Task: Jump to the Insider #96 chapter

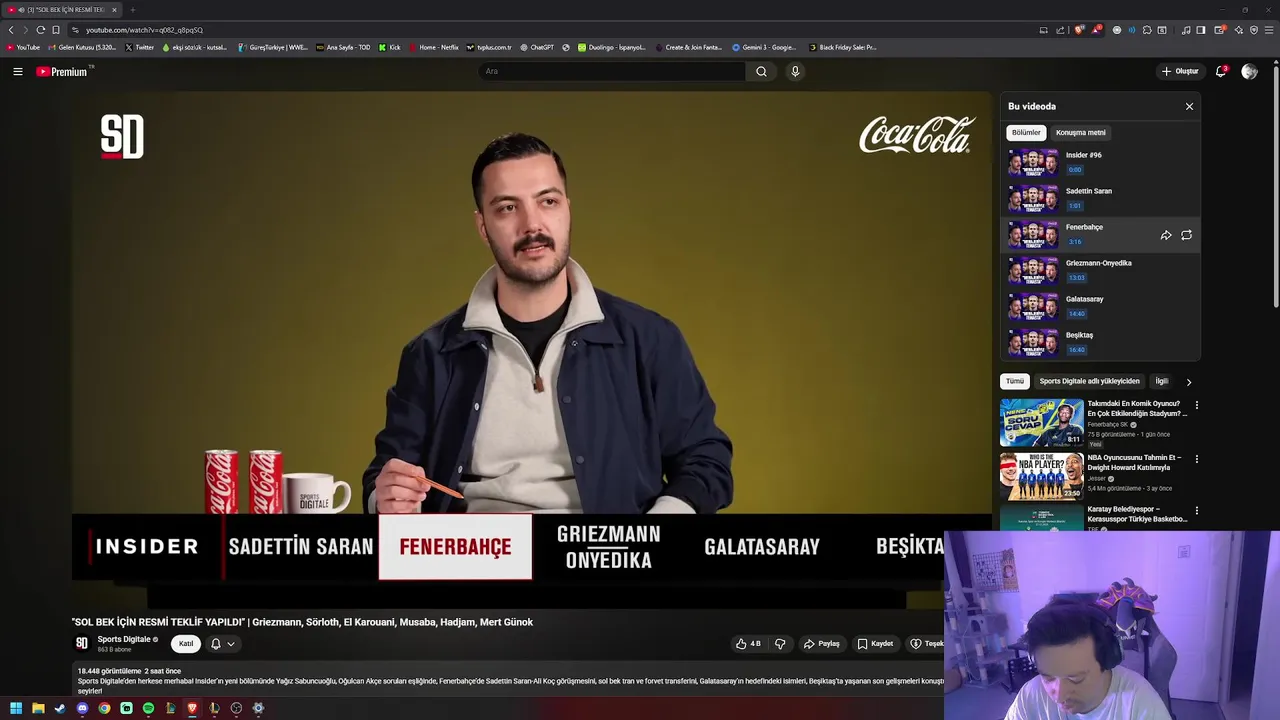Action: pos(1100,163)
